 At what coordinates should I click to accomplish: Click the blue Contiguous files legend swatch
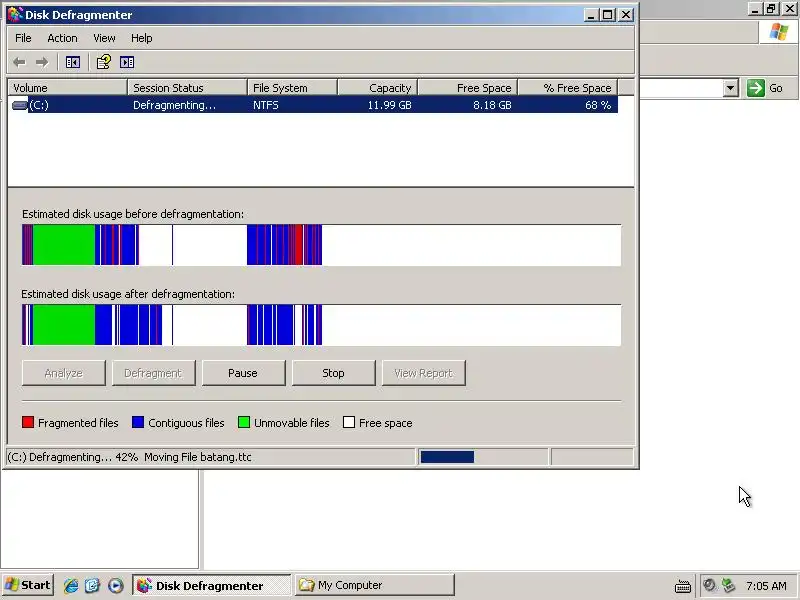coord(138,422)
